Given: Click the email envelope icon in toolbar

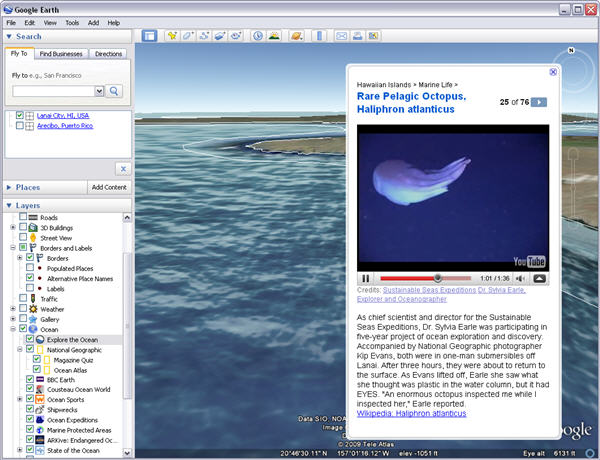Looking at the screenshot, I should [x=342, y=36].
